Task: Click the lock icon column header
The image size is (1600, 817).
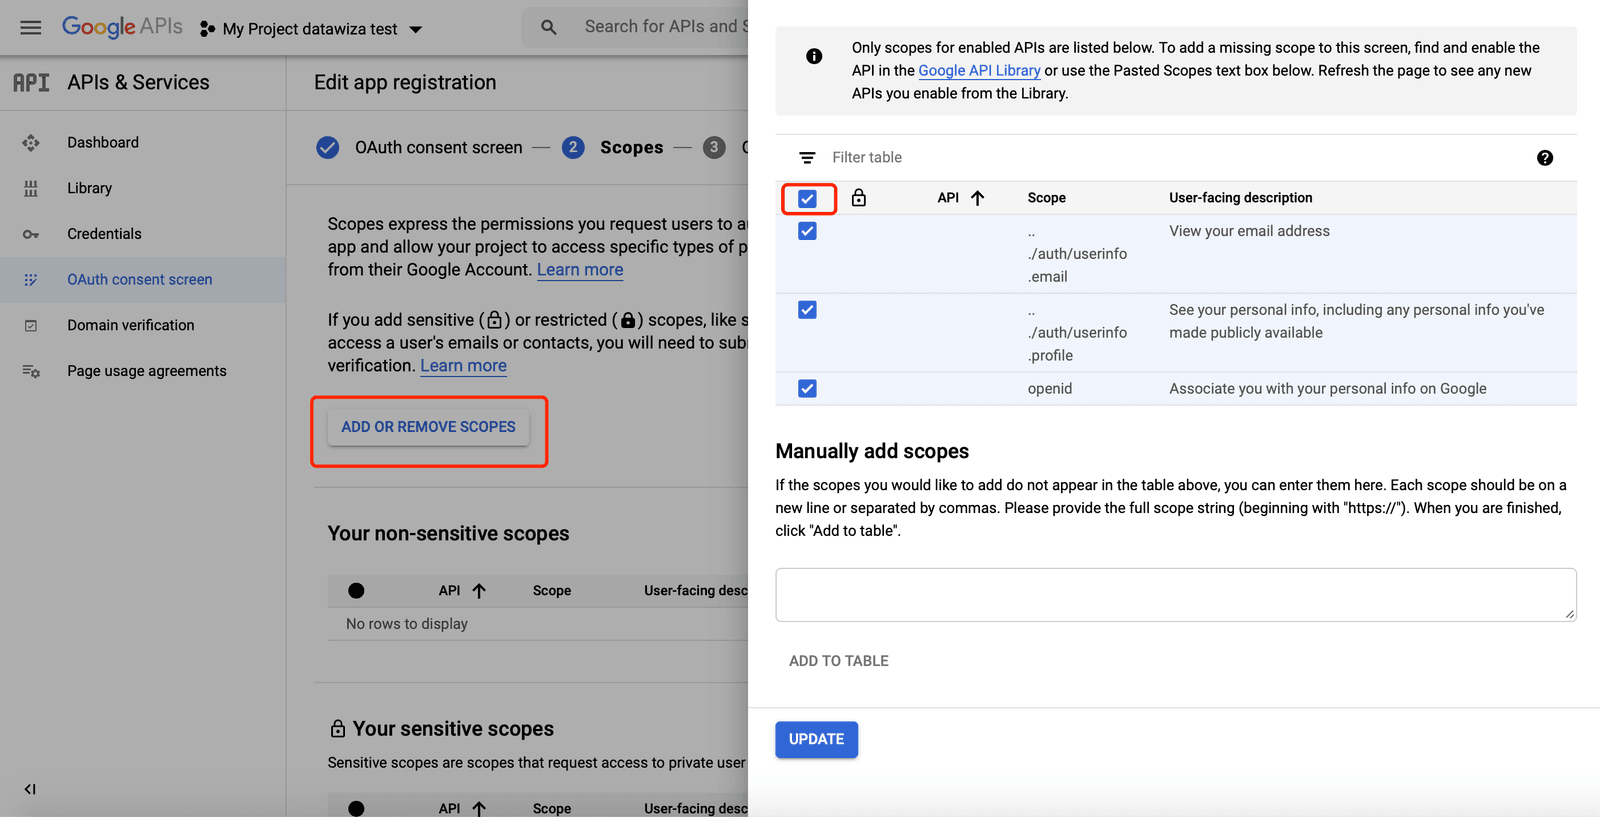Action: (x=859, y=198)
